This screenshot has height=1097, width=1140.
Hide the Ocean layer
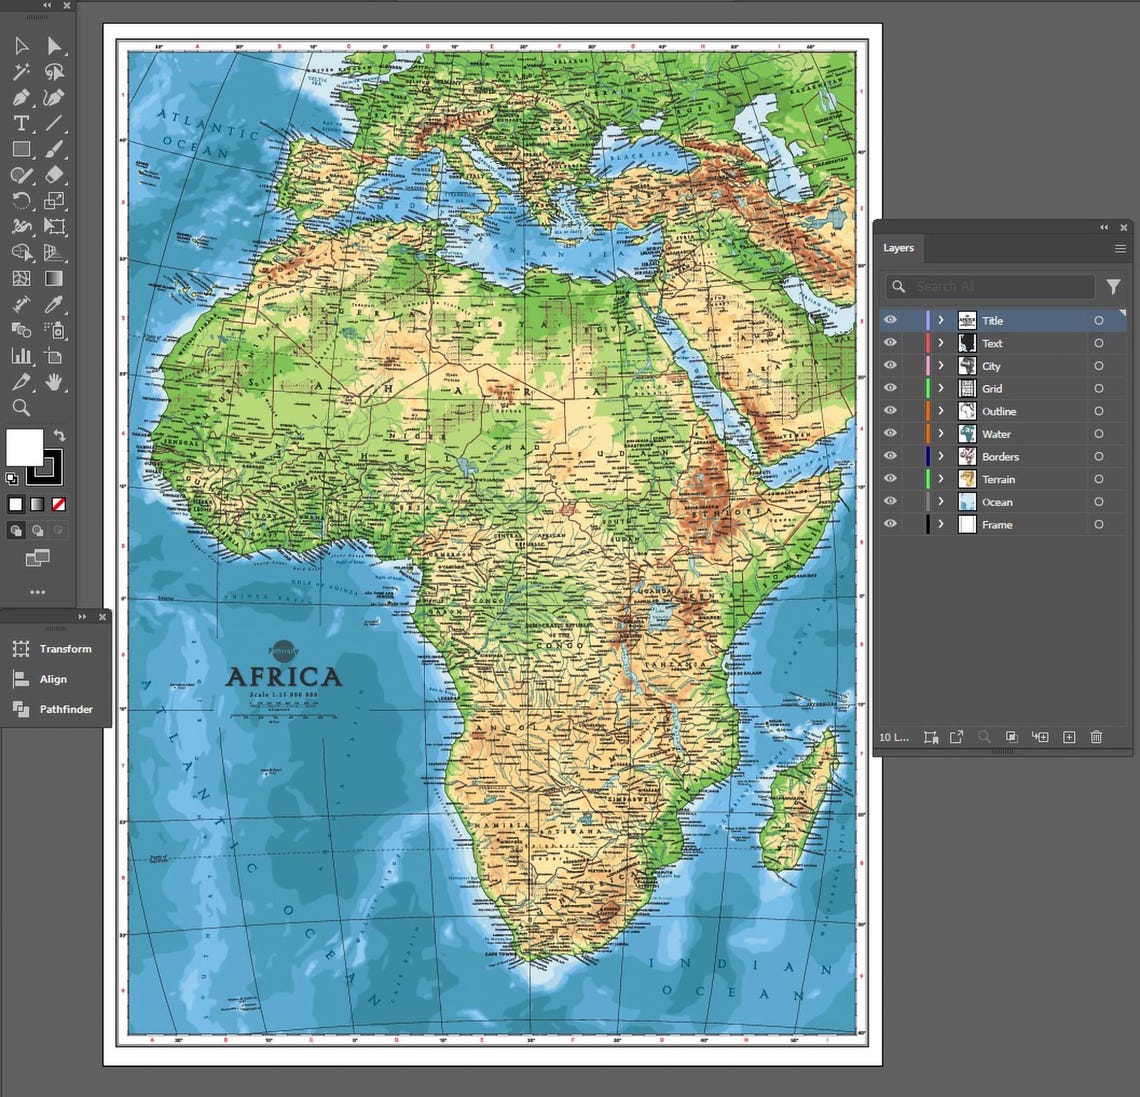pyautogui.click(x=890, y=501)
